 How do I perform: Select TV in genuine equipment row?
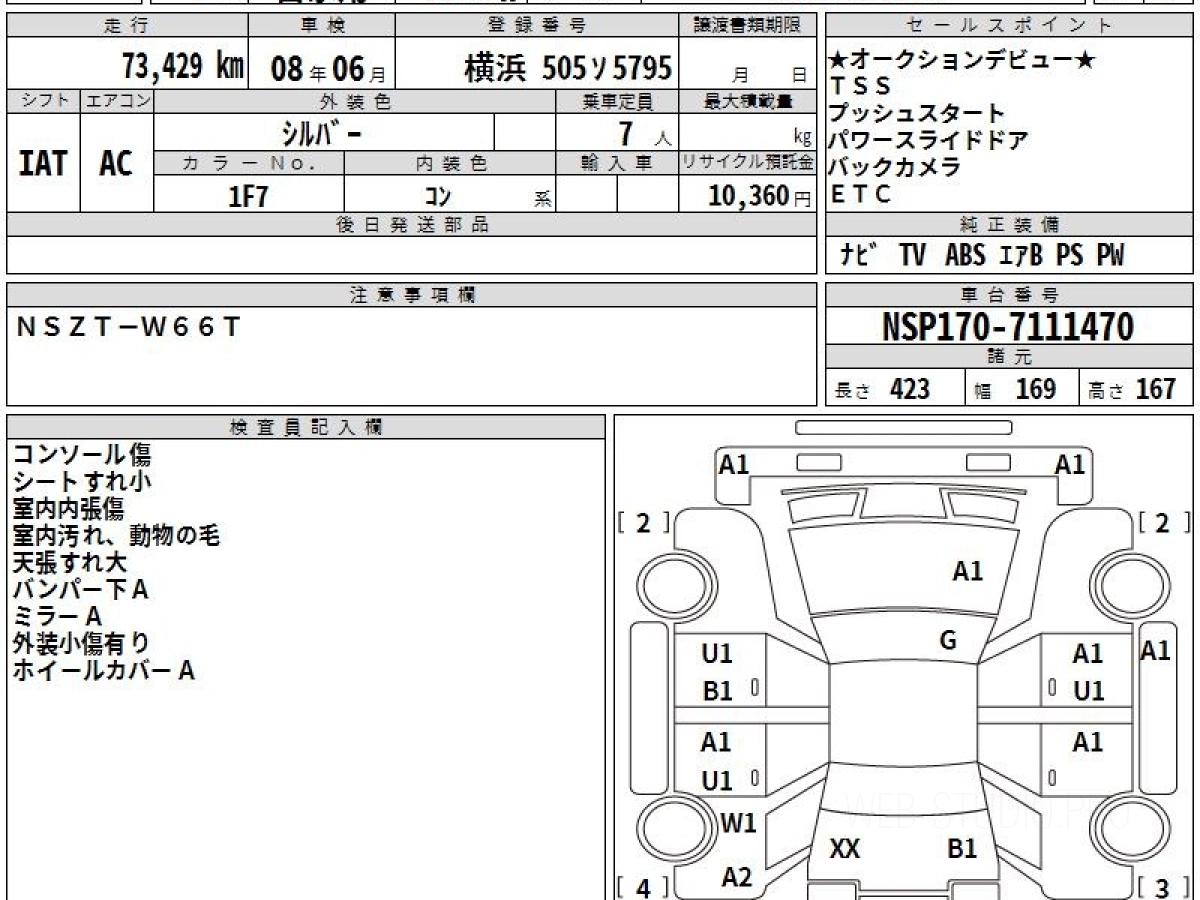(912, 256)
